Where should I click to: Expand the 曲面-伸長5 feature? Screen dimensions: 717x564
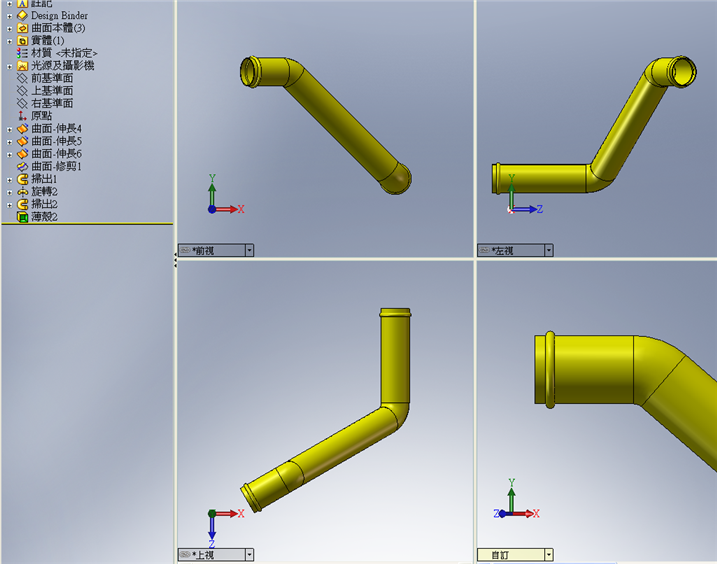coord(9,142)
